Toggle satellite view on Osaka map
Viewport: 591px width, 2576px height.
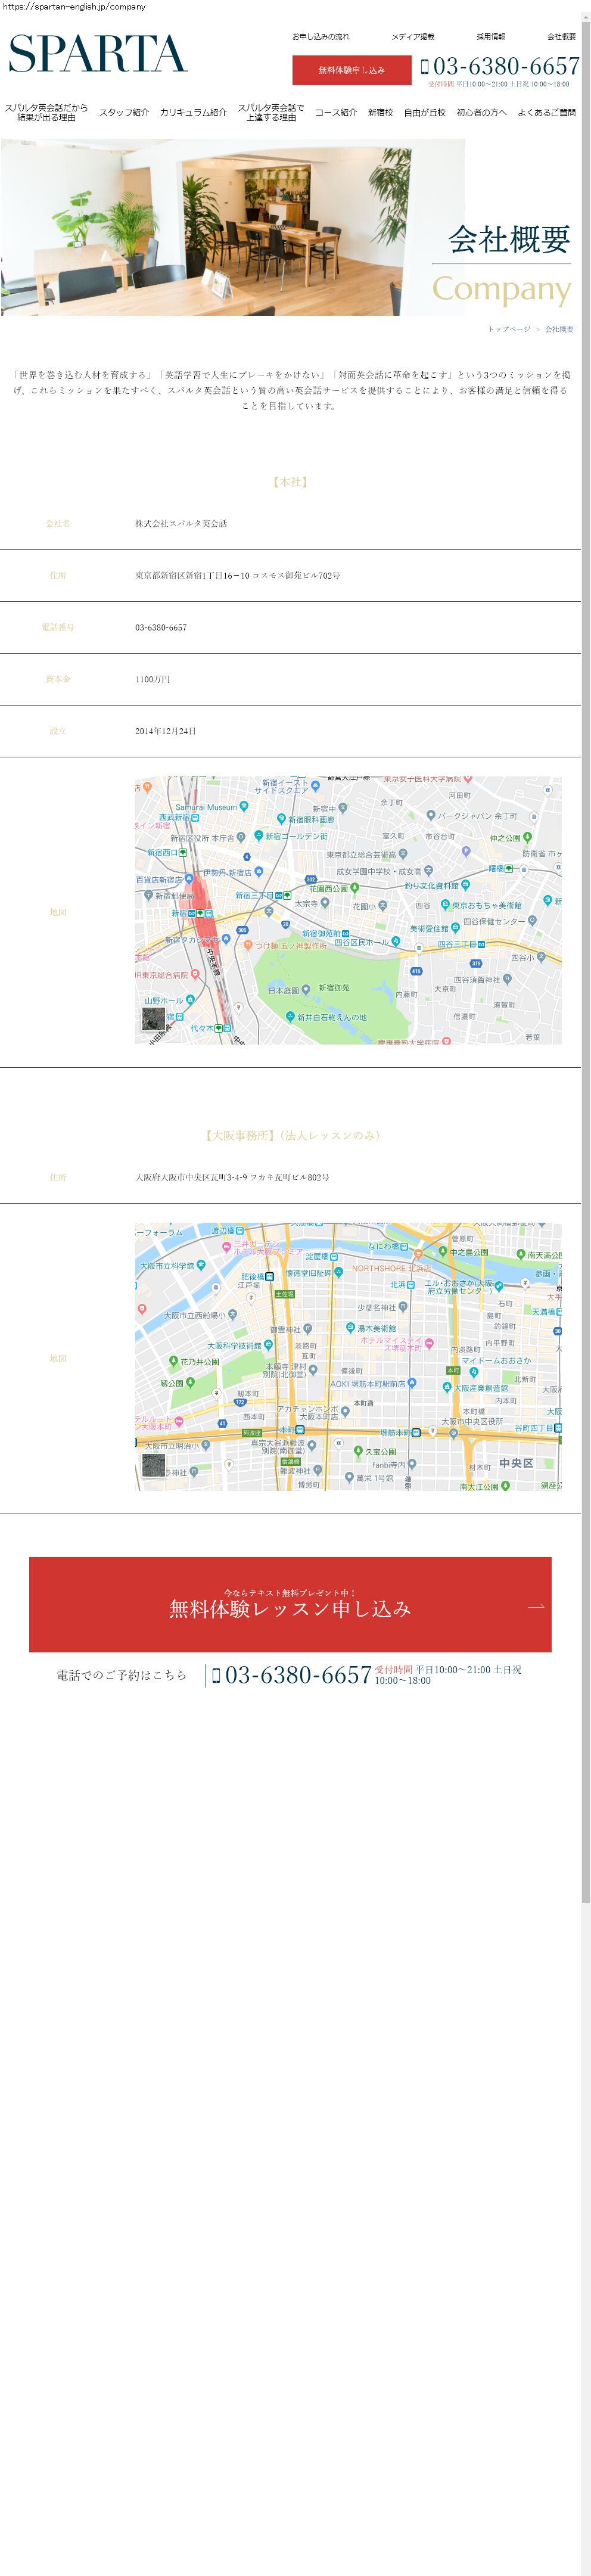tap(153, 1465)
